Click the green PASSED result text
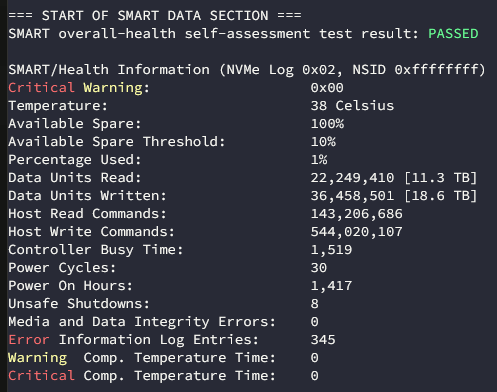The image size is (497, 392). [x=453, y=34]
